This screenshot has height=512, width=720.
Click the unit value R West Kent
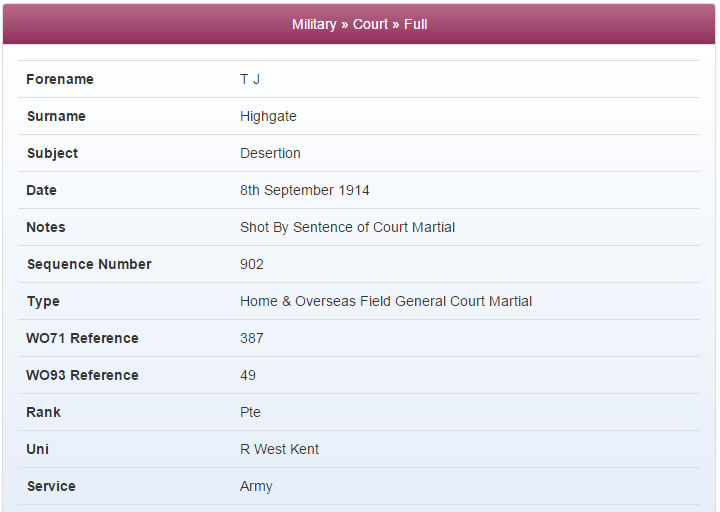pos(279,449)
